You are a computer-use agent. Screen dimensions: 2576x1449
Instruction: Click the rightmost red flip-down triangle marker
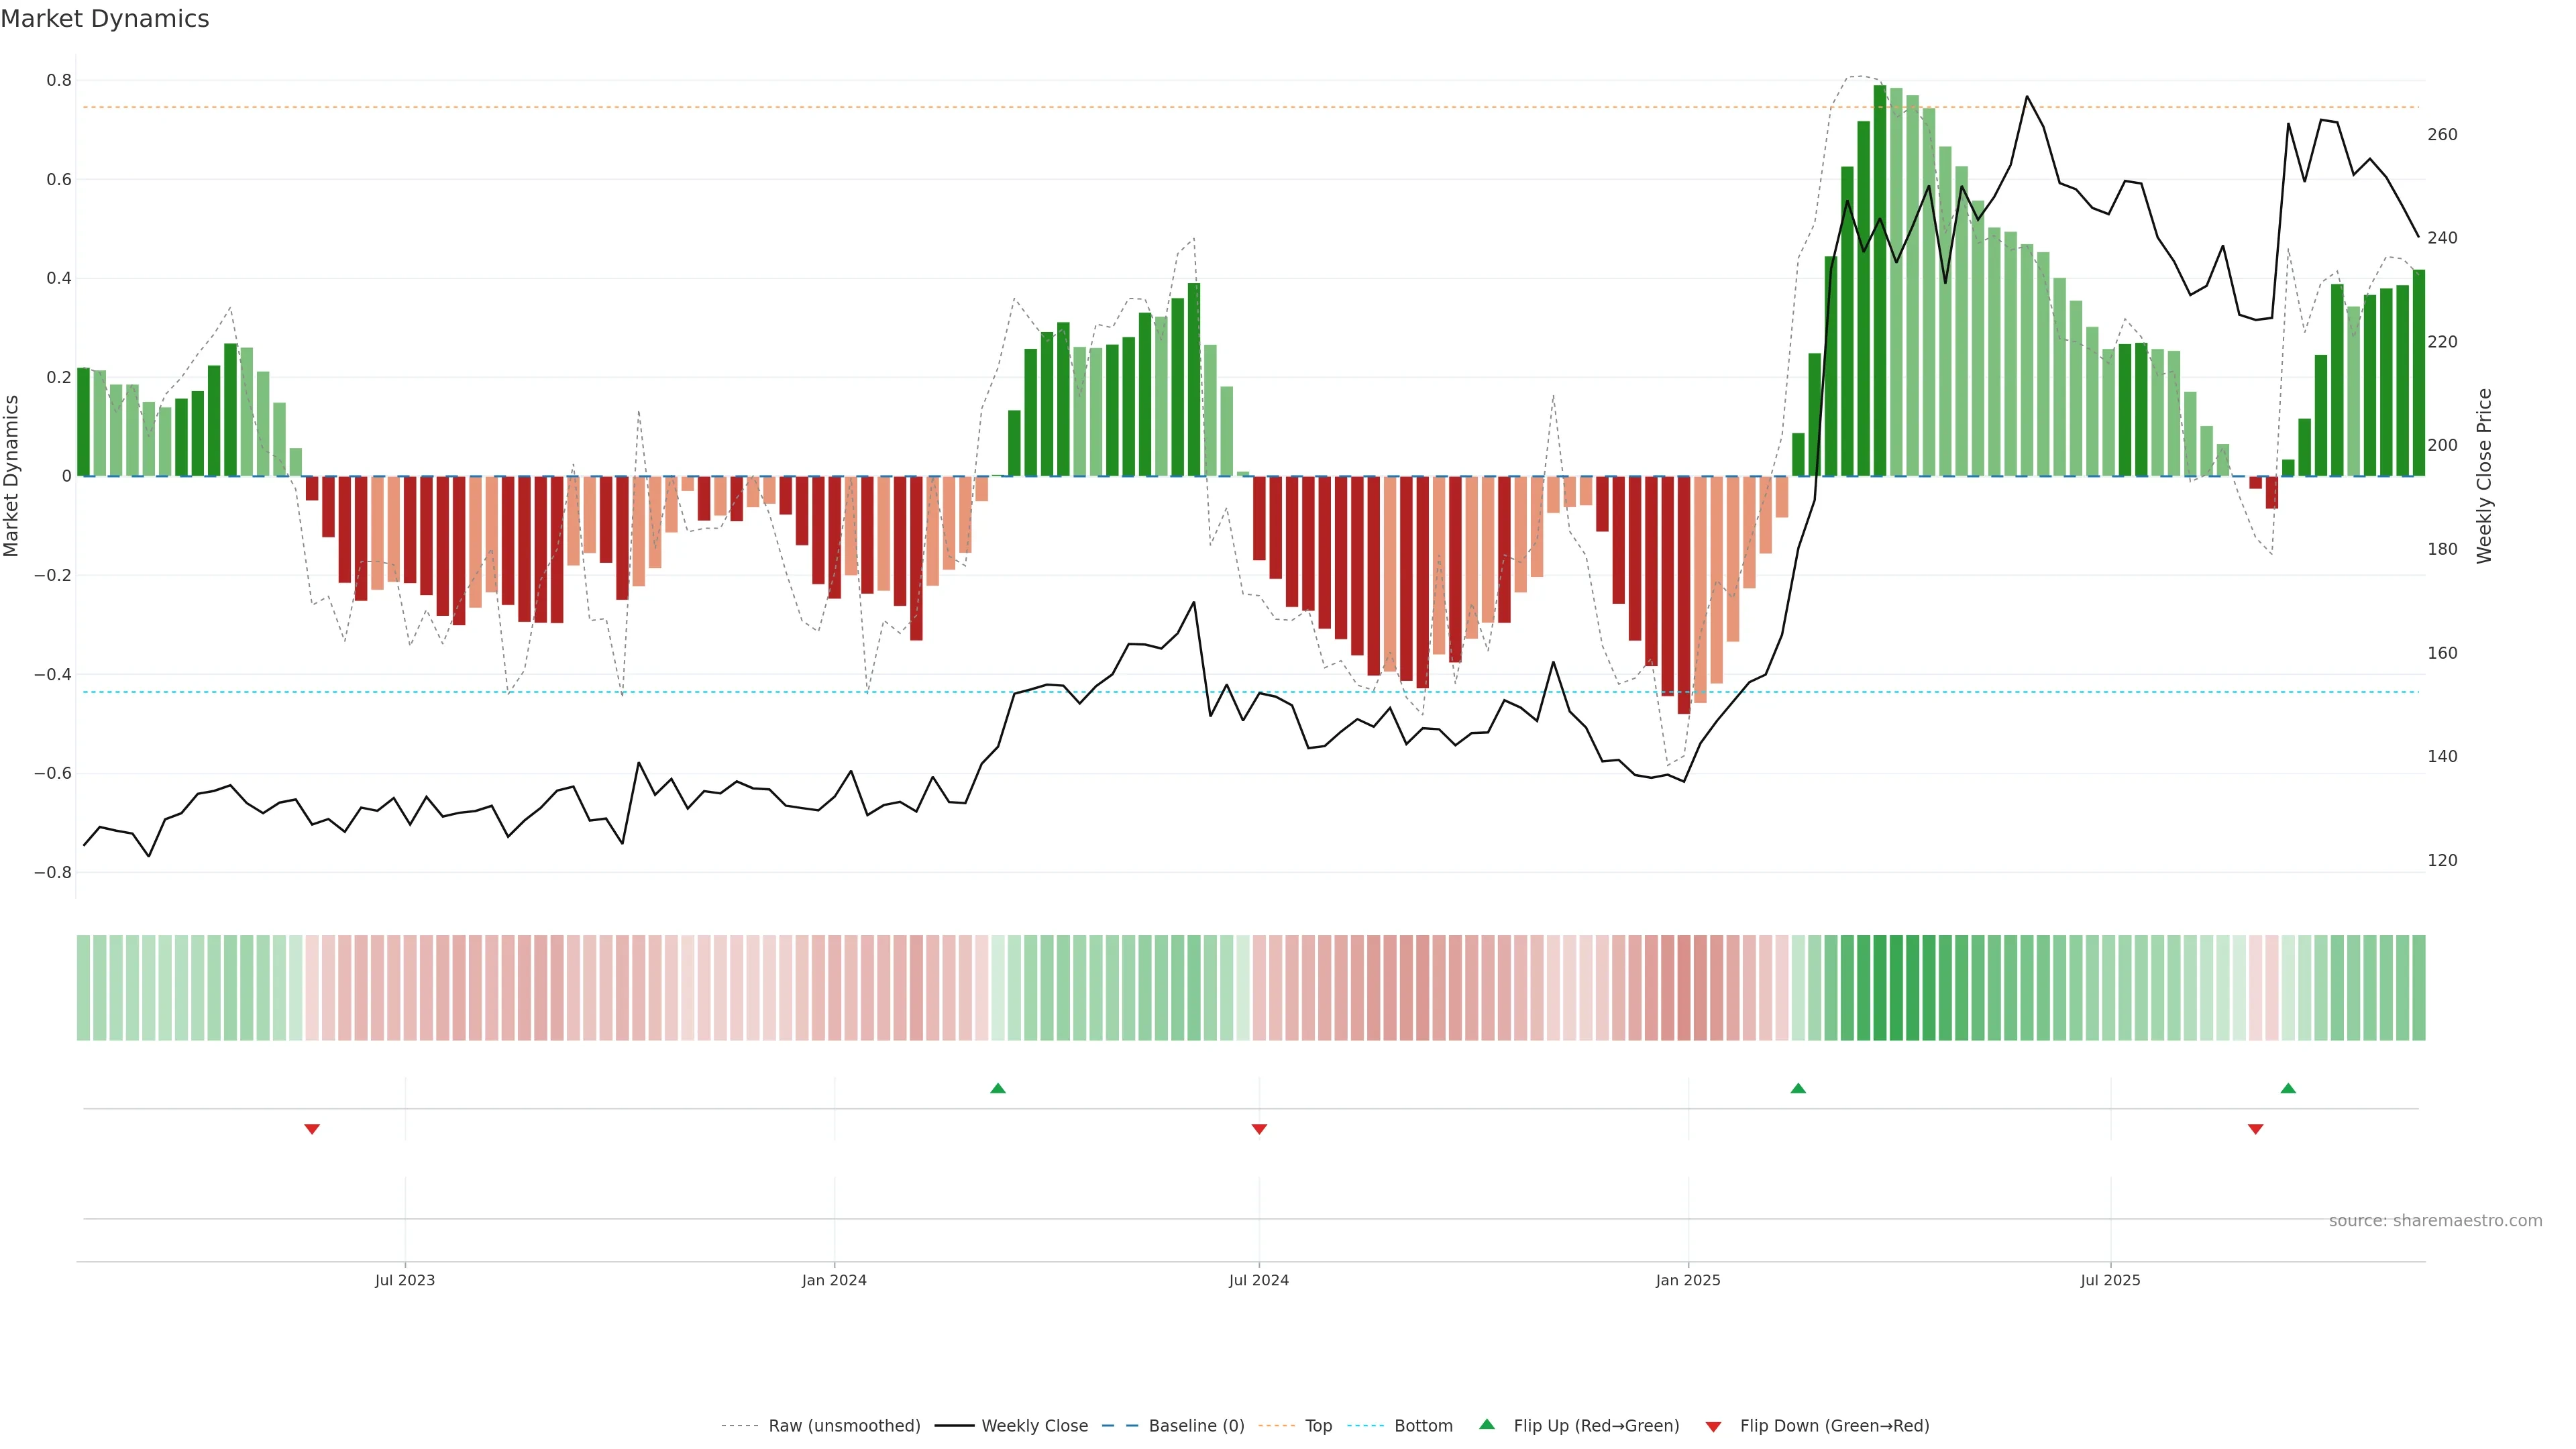tap(2255, 1129)
